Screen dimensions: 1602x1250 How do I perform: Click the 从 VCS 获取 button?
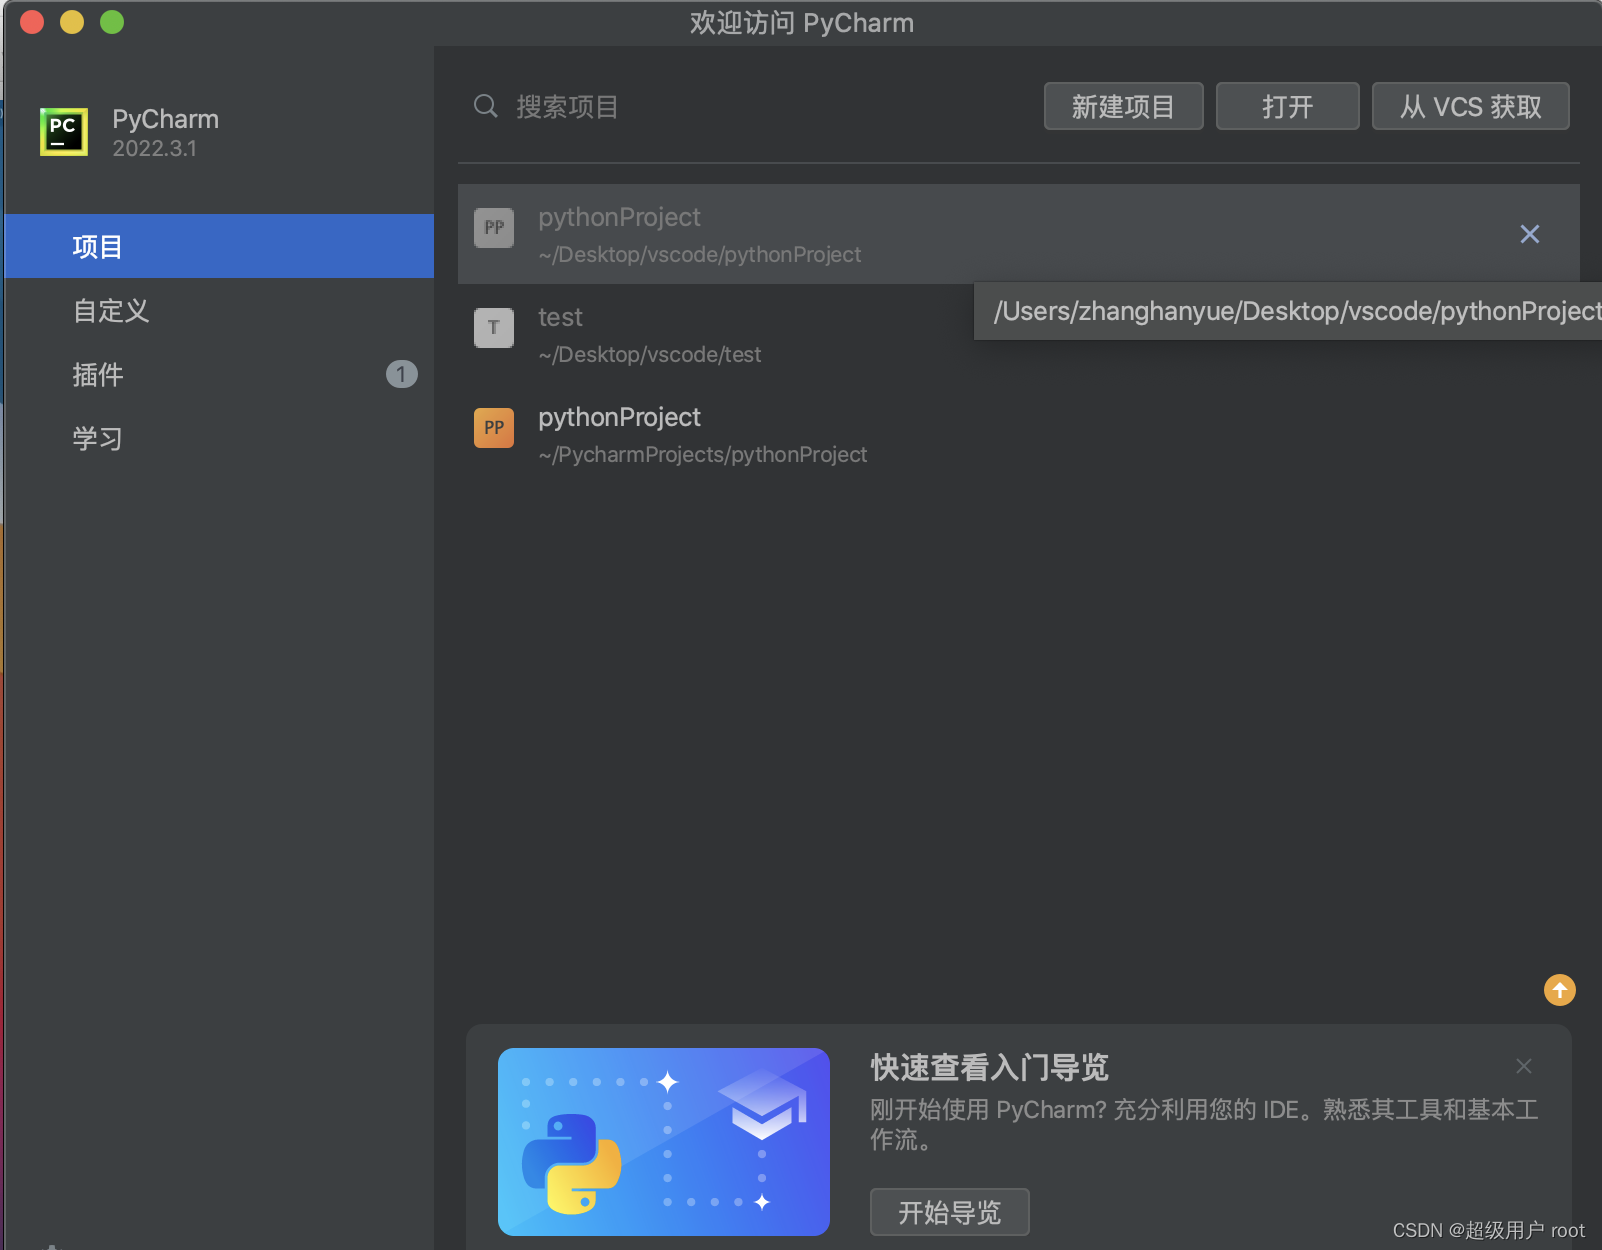click(x=1471, y=106)
